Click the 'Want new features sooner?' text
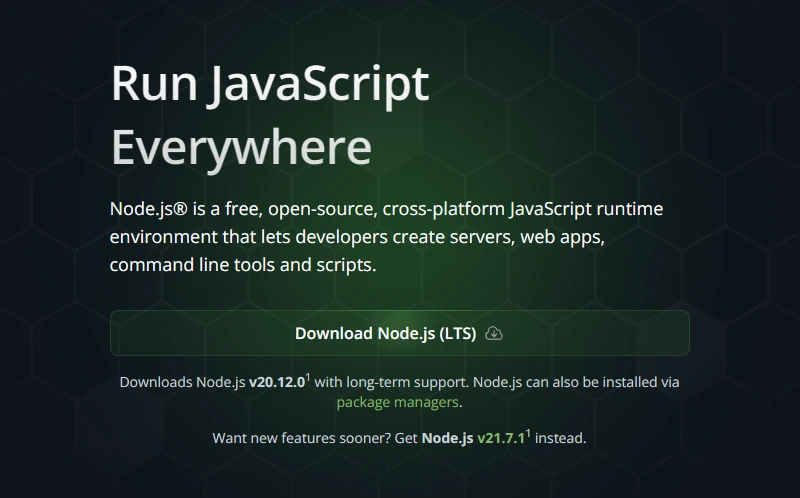Image resolution: width=800 pixels, height=498 pixels. click(302, 438)
